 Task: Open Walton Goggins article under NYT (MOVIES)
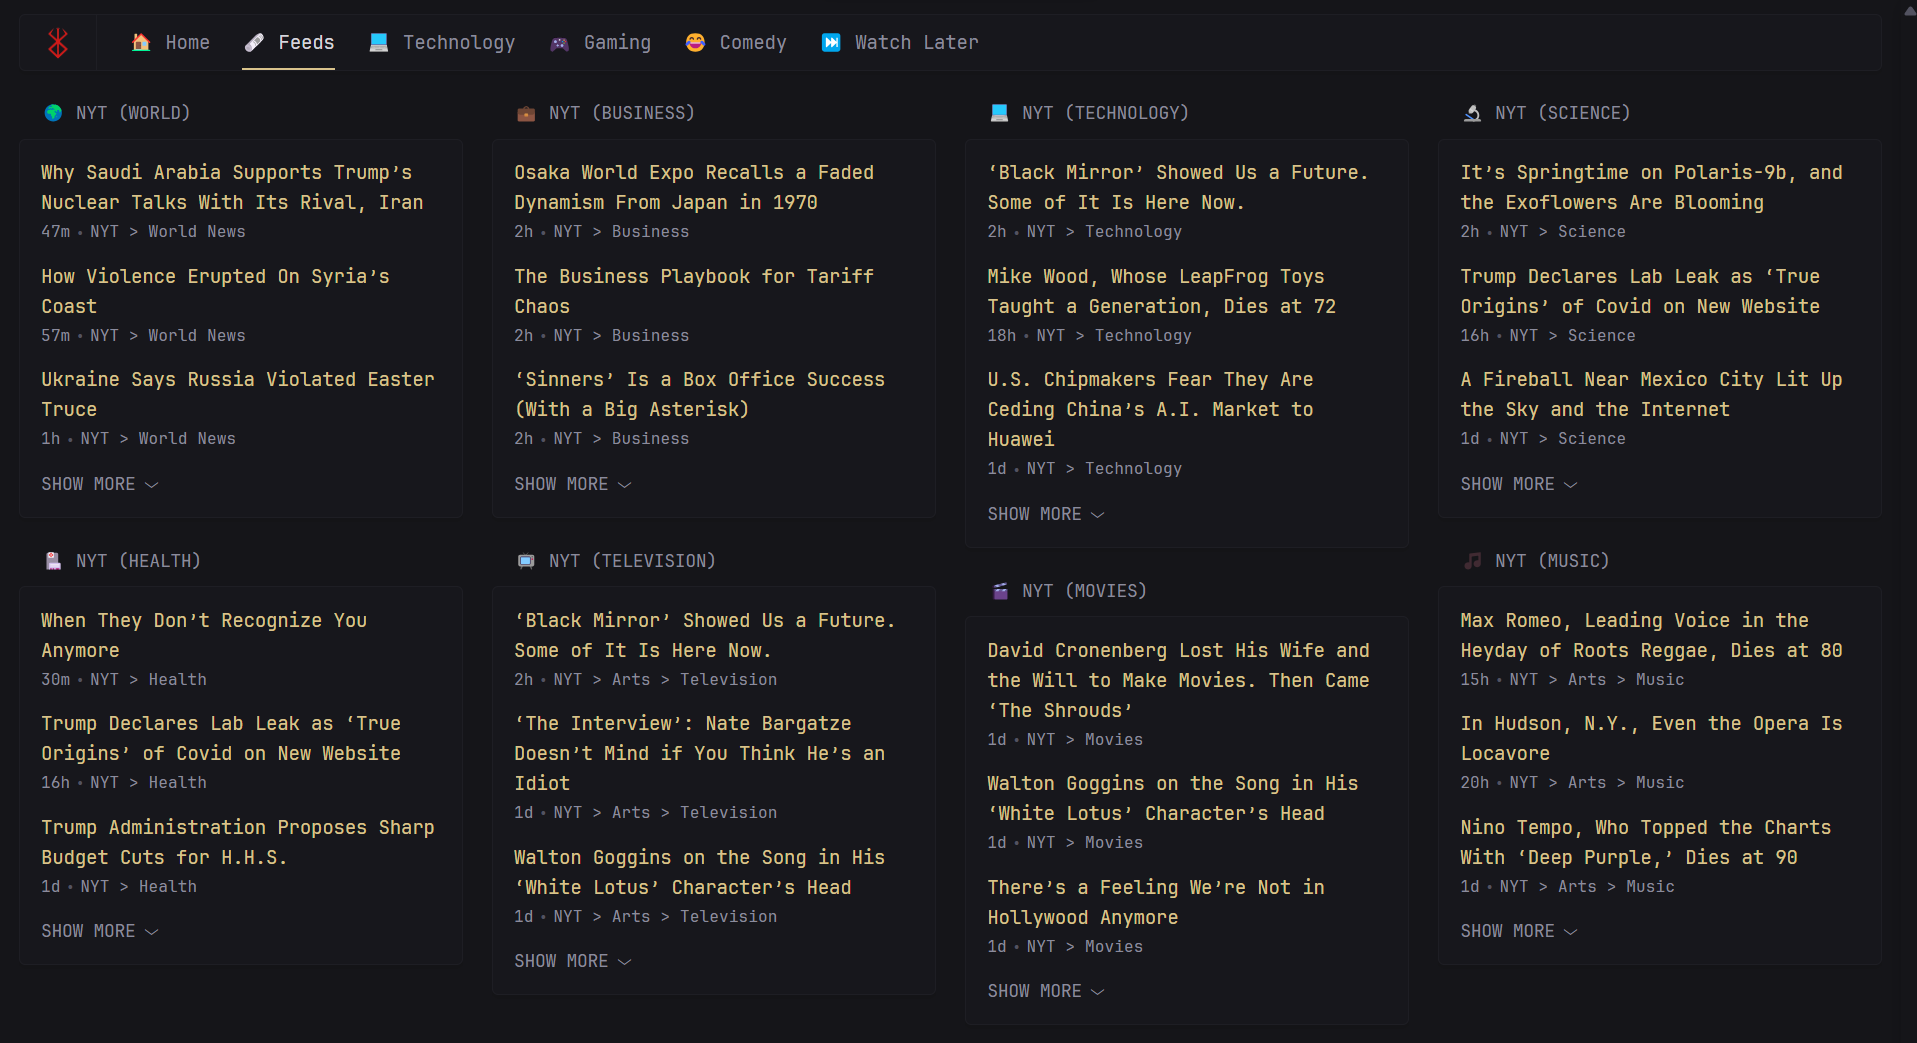coord(1172,798)
